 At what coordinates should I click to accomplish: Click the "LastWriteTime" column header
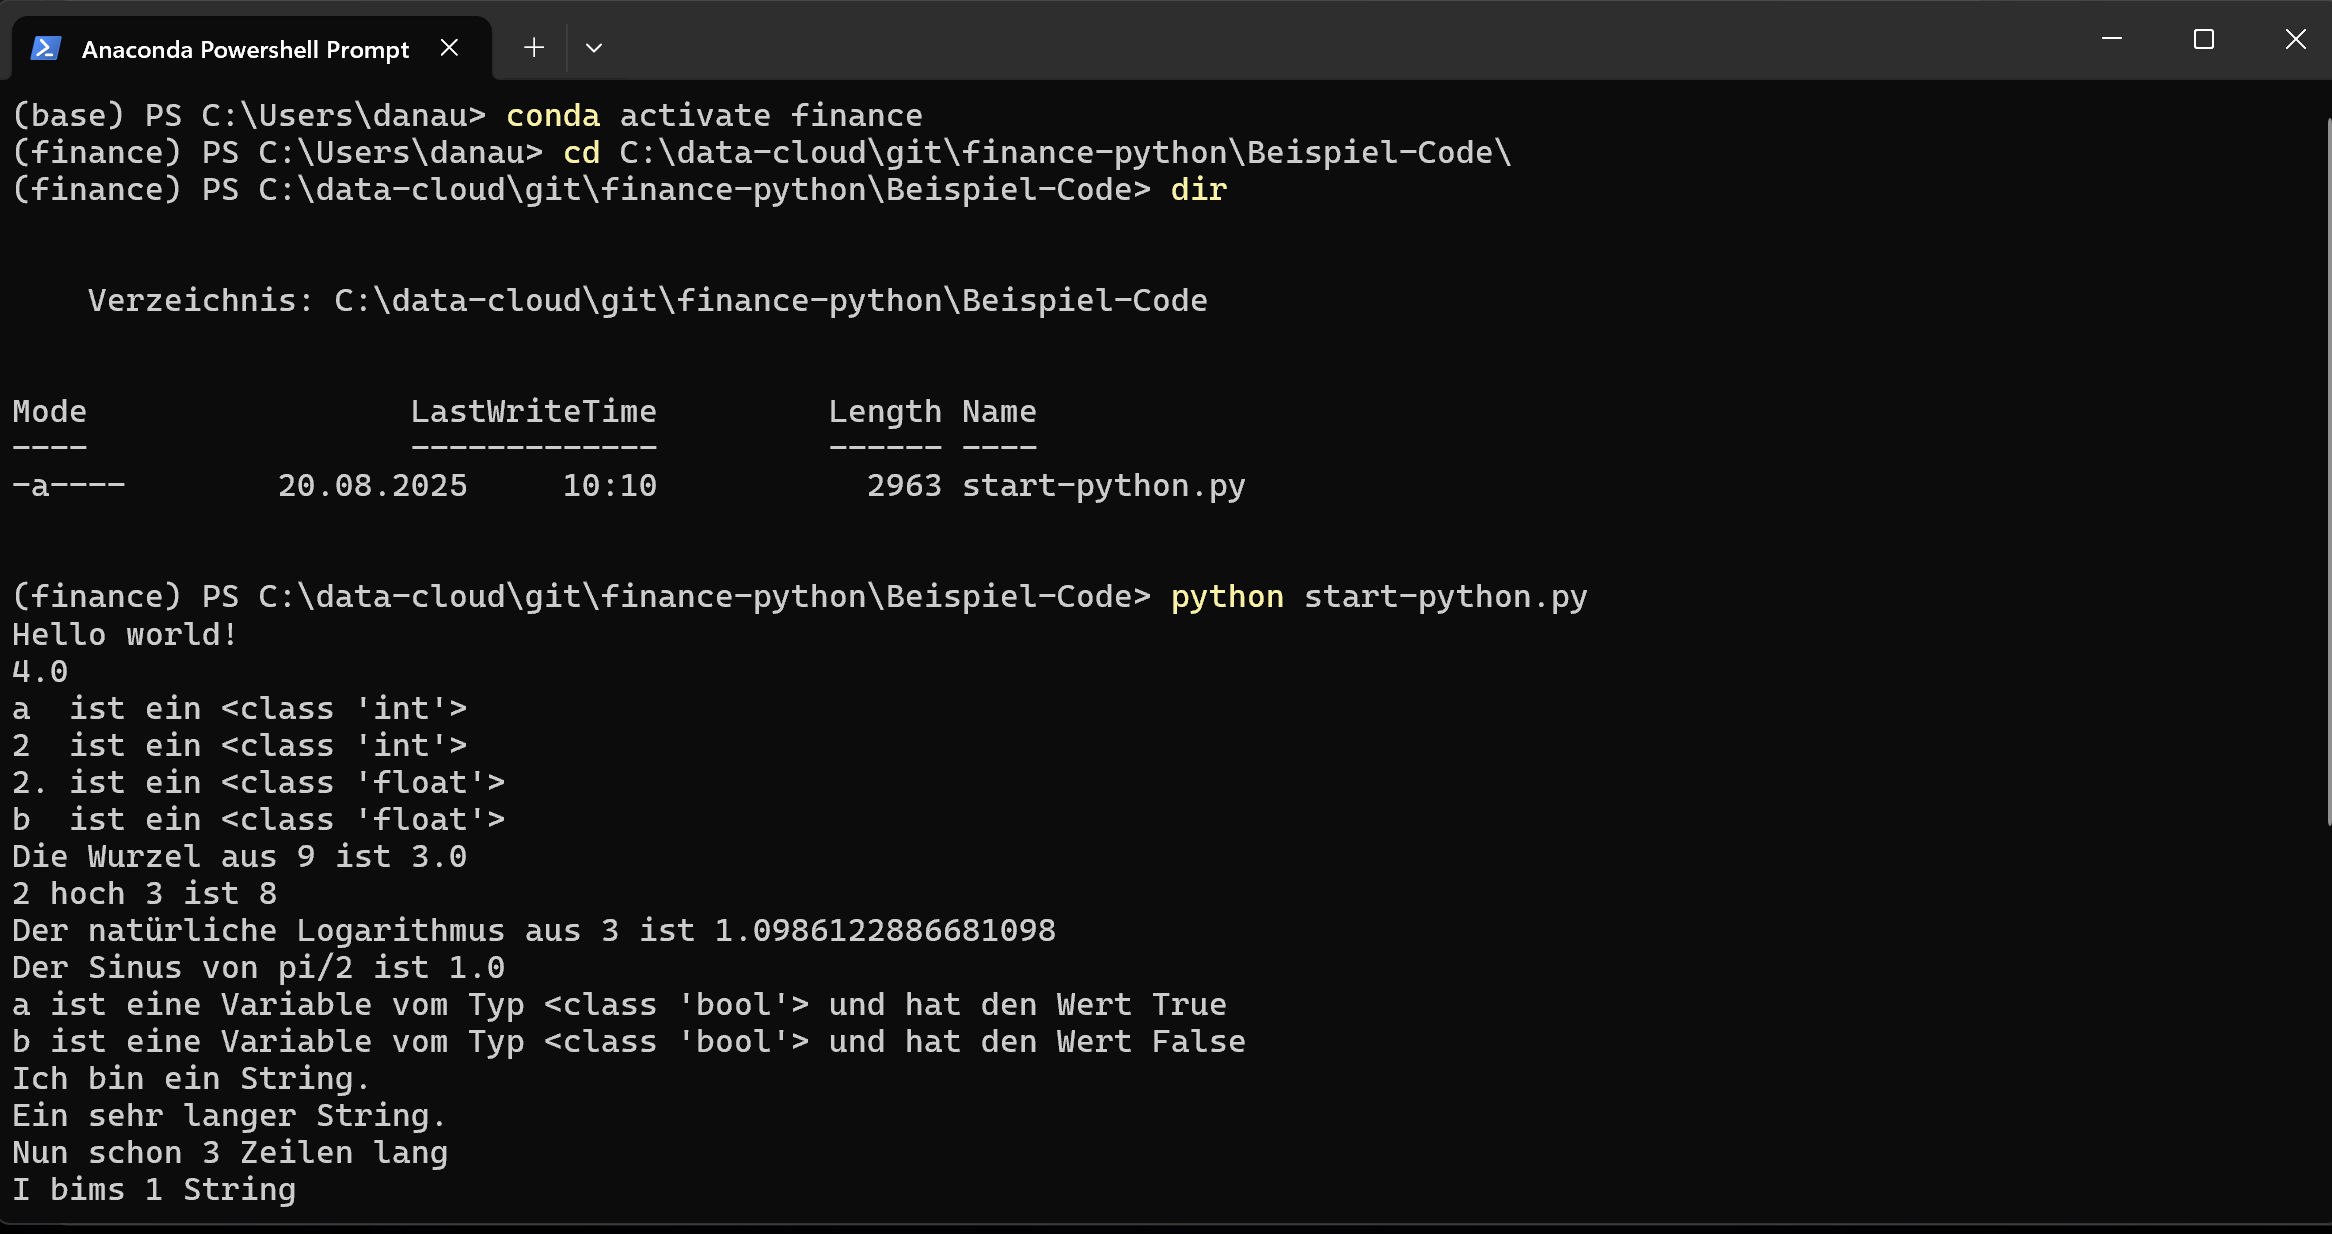[533, 412]
